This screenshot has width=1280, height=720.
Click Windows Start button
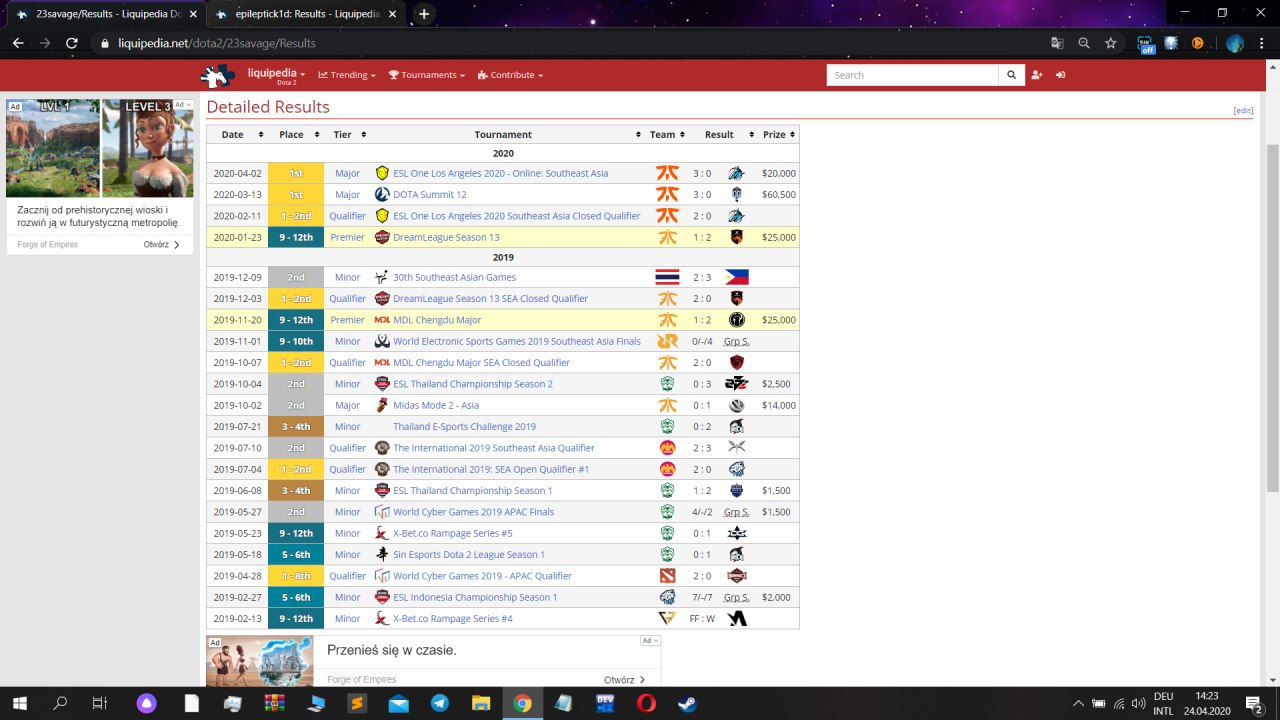click(x=19, y=703)
